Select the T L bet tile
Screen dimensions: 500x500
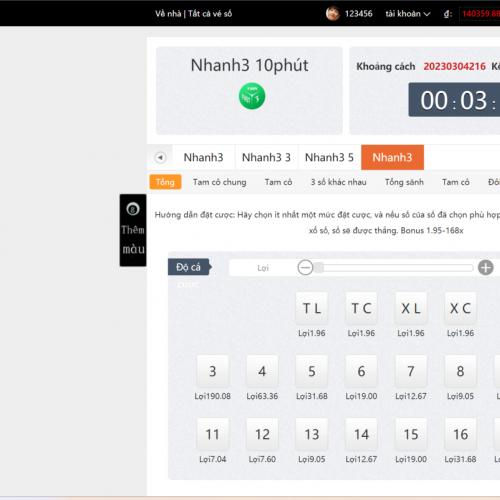(x=312, y=308)
